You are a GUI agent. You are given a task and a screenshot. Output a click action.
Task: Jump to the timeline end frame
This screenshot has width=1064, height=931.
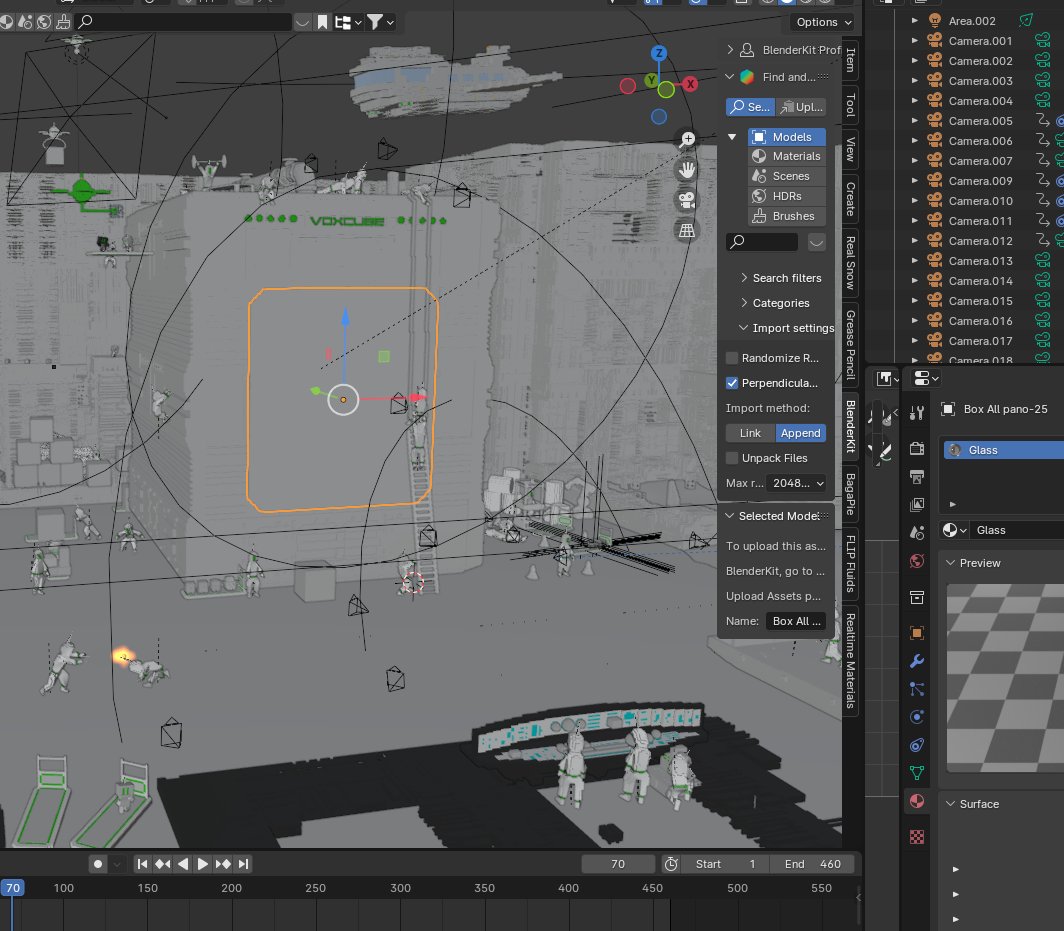coord(244,864)
